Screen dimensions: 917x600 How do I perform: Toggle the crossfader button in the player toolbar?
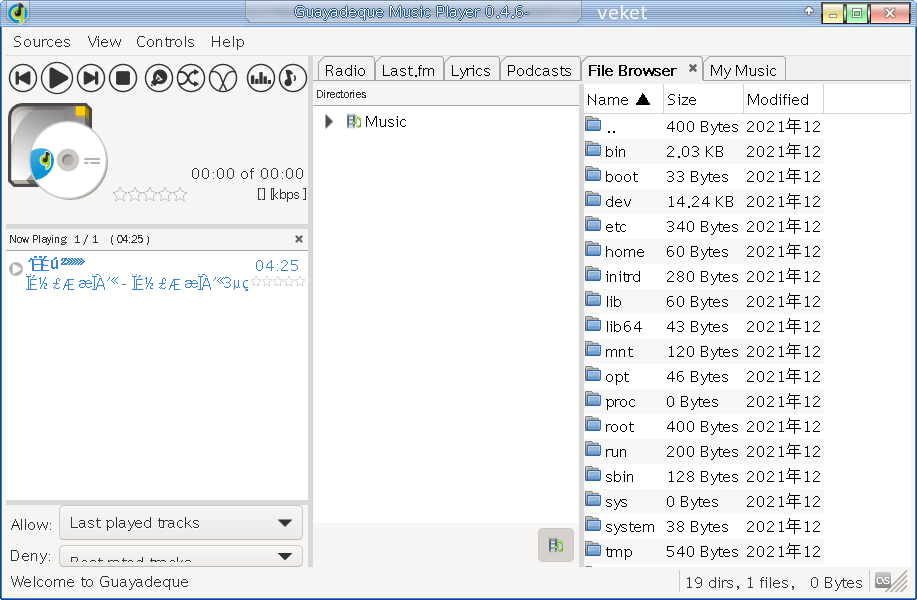click(223, 78)
